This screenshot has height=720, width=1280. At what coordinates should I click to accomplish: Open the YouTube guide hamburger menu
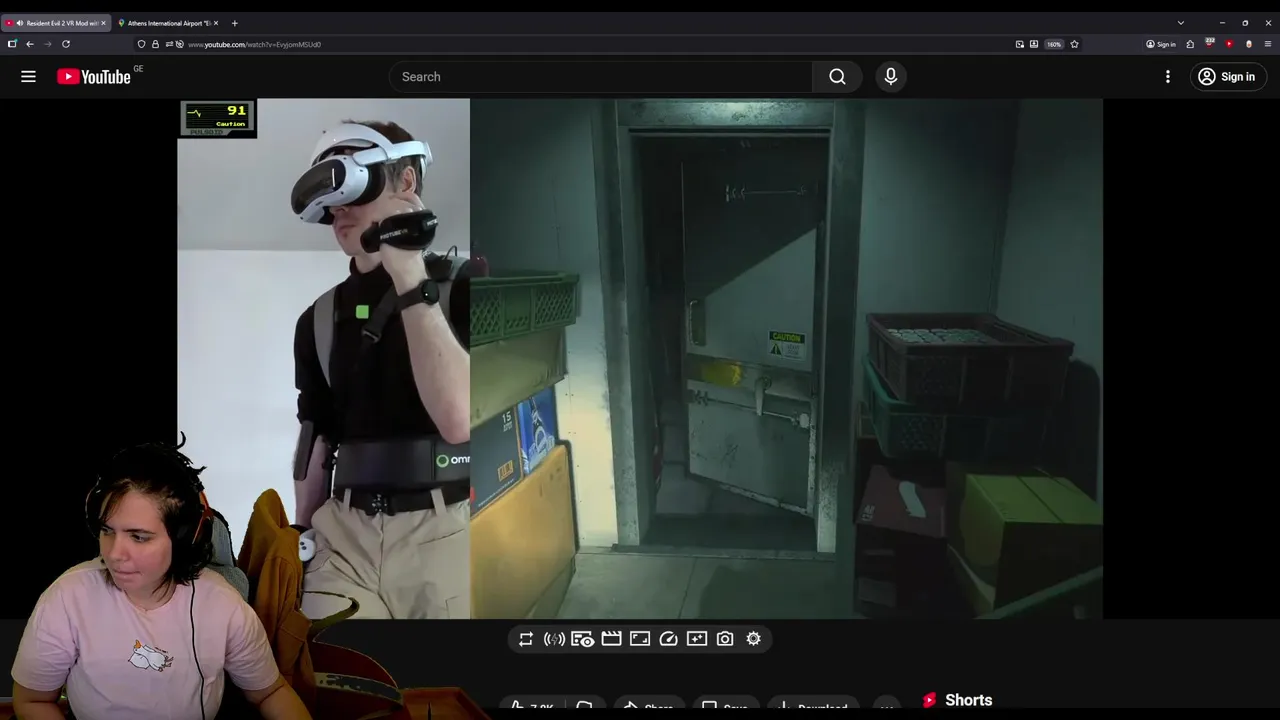[28, 77]
